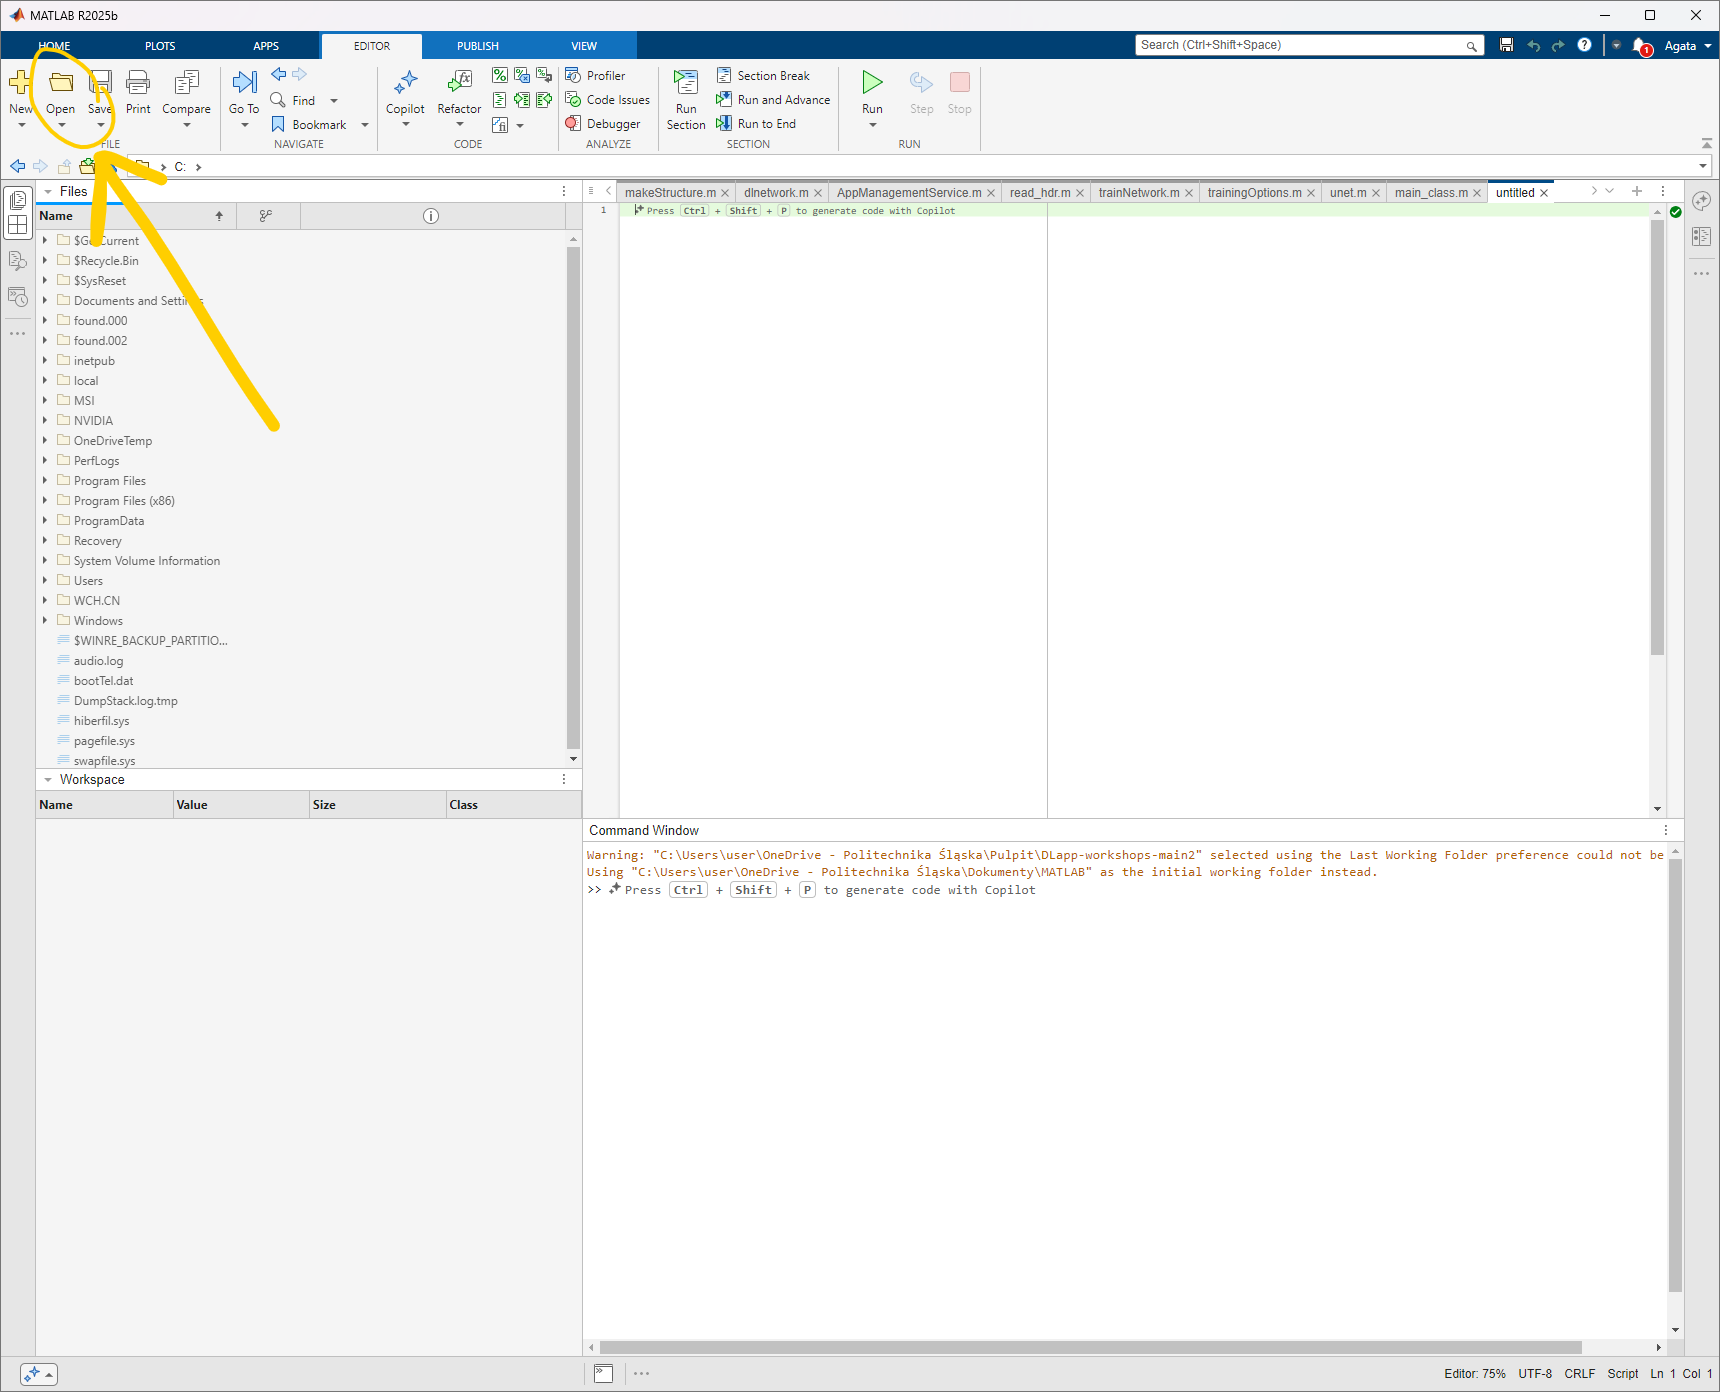Click the green Run button
The width and height of the screenshot is (1720, 1392).
pyautogui.click(x=872, y=84)
